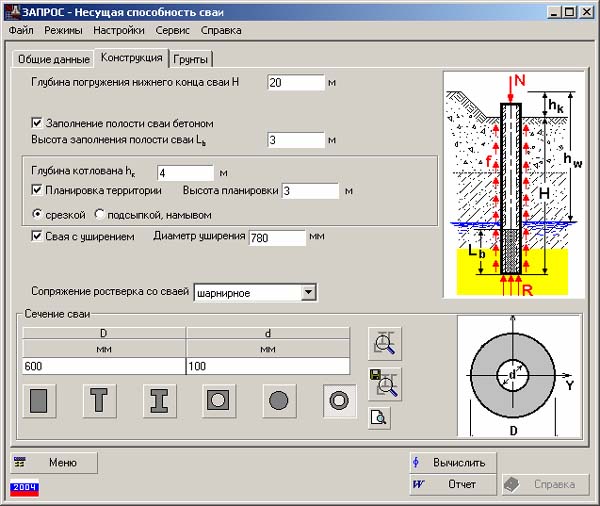Select the I-beam pile section icon
Screen dimensions: 600x506
pyautogui.click(x=159, y=400)
